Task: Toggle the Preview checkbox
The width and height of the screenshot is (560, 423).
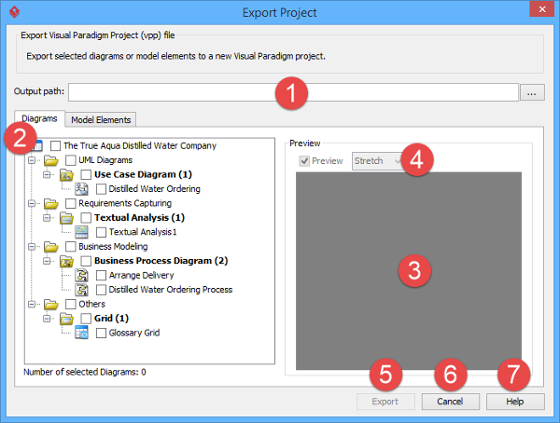Action: click(x=304, y=161)
